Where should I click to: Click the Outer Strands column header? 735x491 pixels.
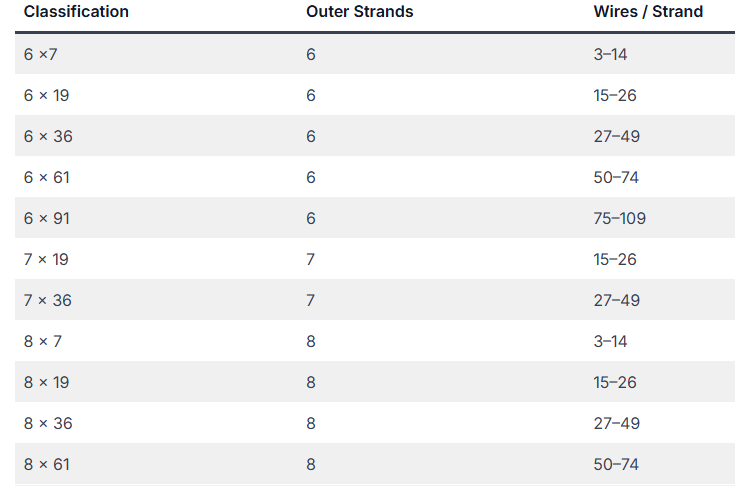[360, 12]
